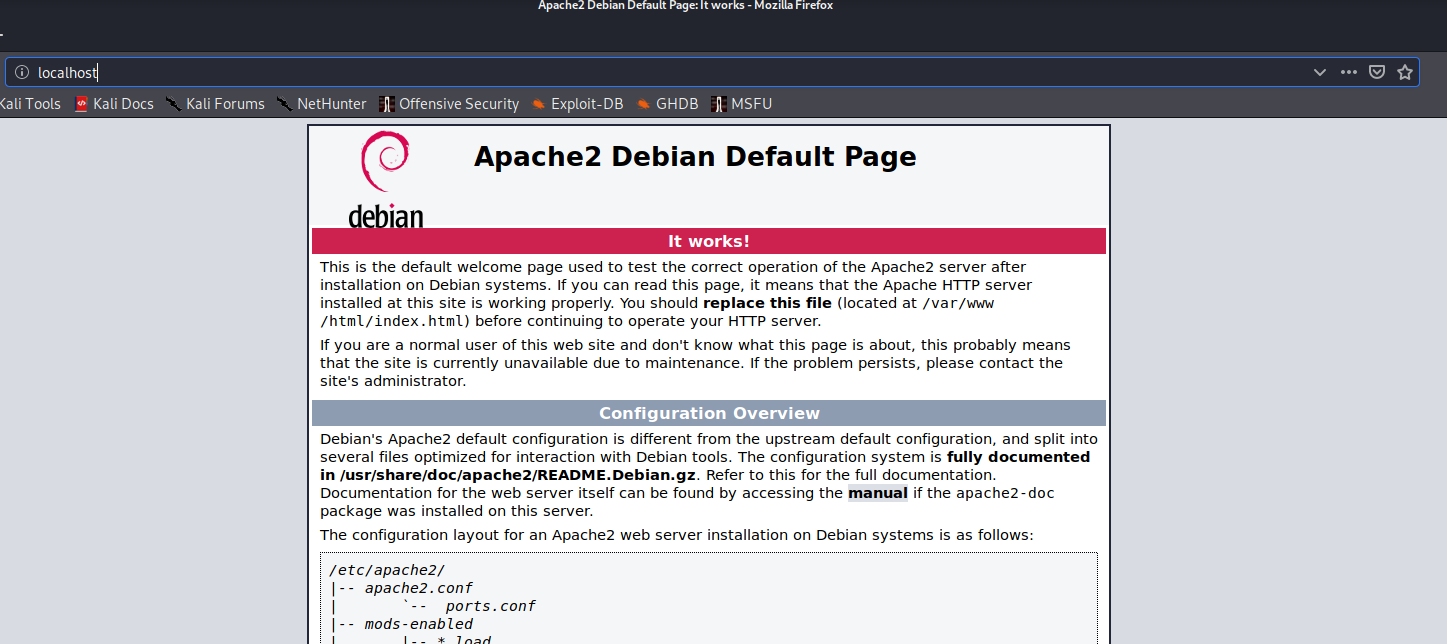
Task: Click the Configuration Overview section header
Action: [709, 413]
